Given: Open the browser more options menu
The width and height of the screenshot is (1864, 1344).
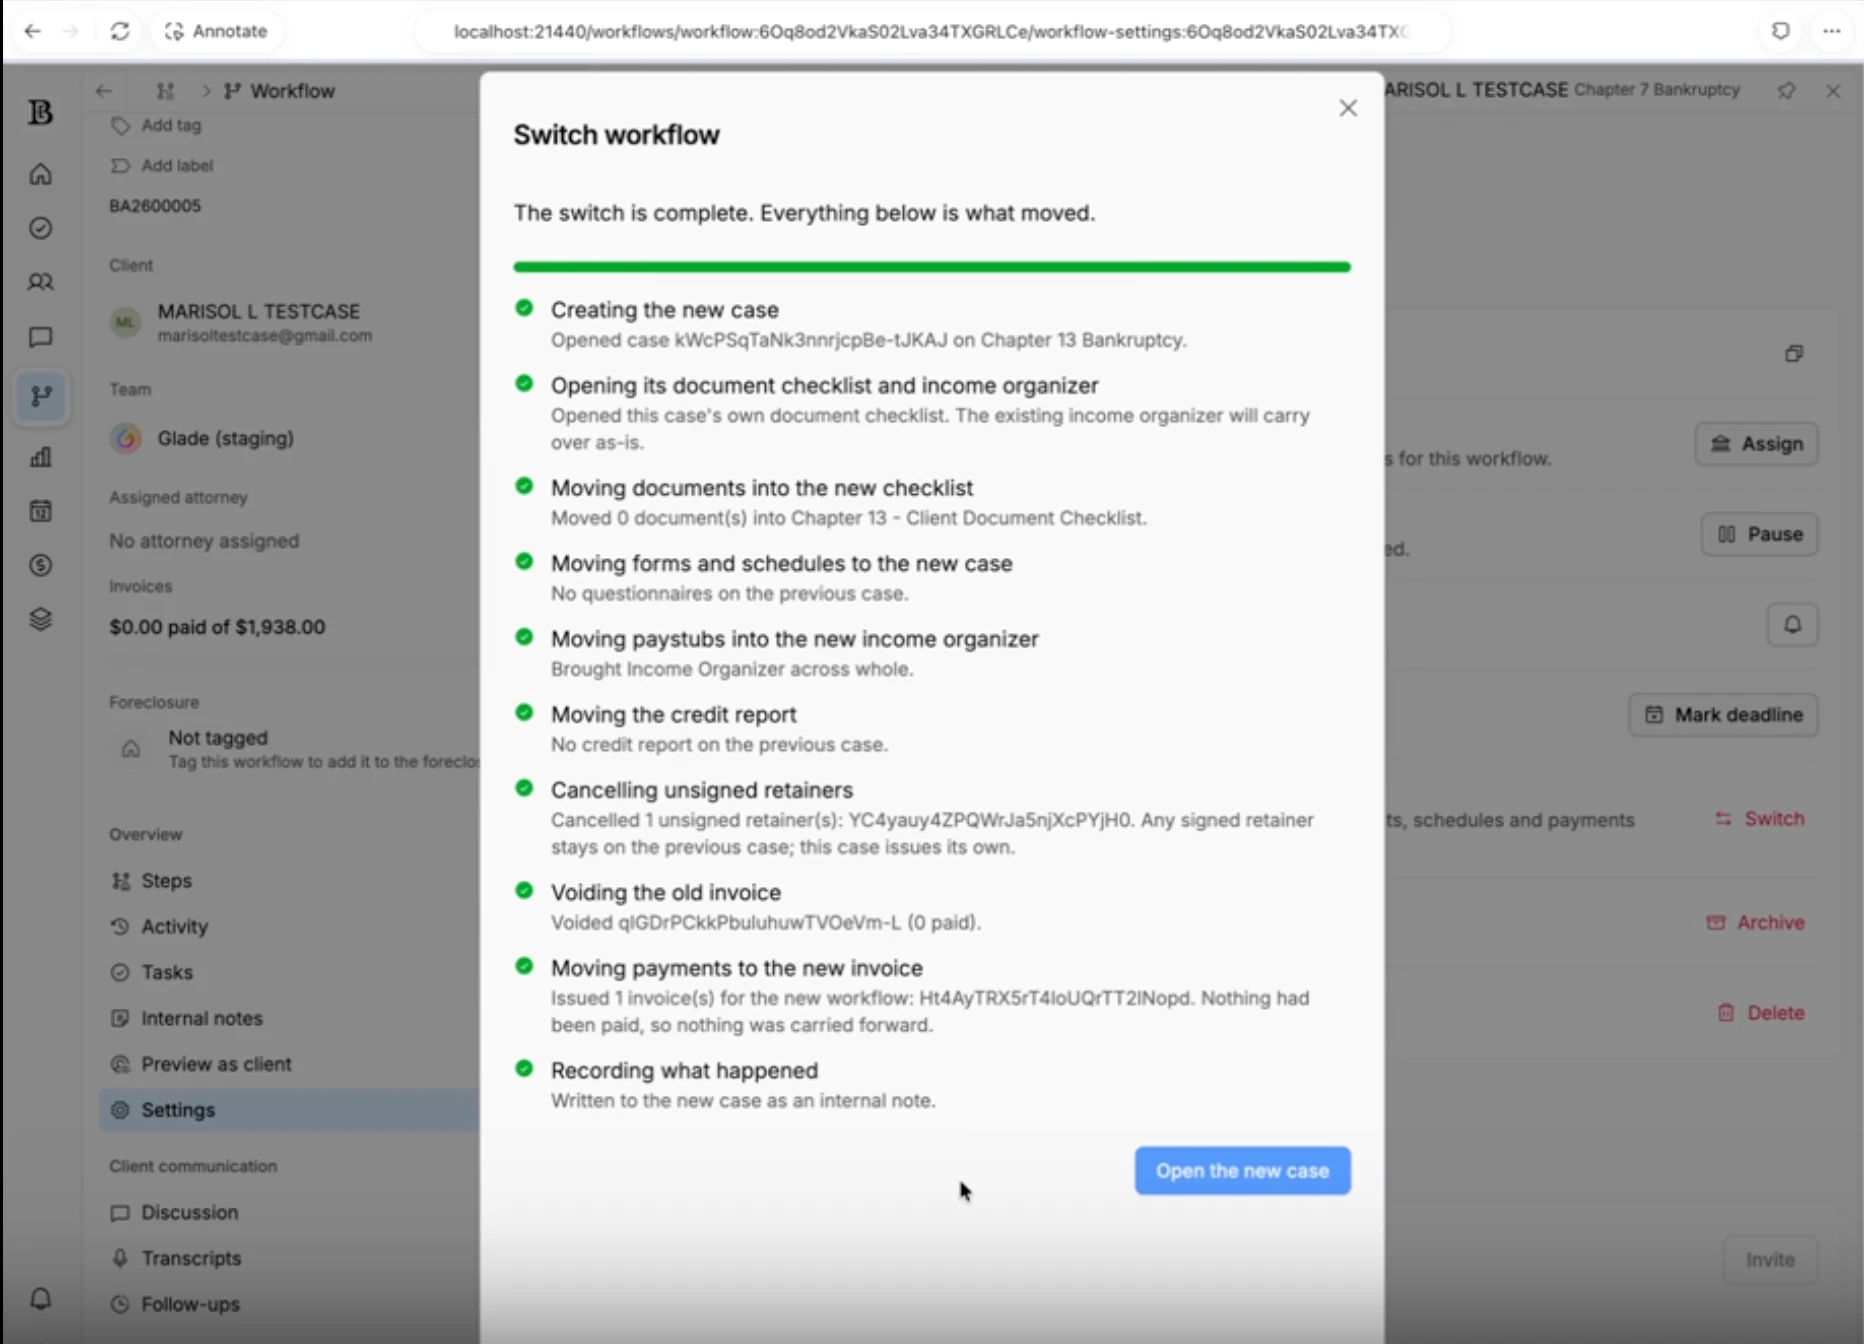Looking at the screenshot, I should [1831, 31].
